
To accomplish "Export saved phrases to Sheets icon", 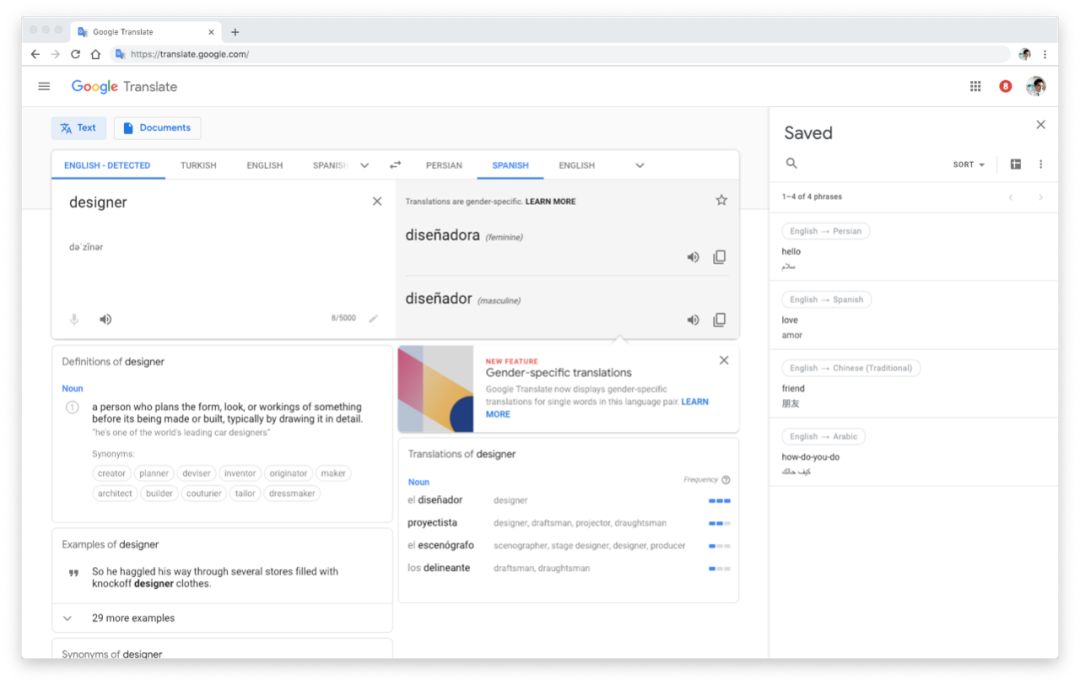I will pyautogui.click(x=1015, y=164).
